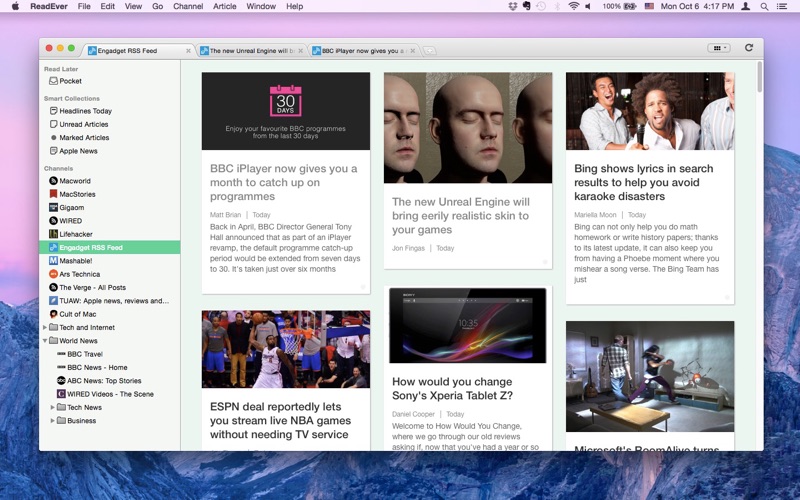This screenshot has height=500, width=800.
Task: Select the Macworld channel icon
Action: tap(53, 181)
